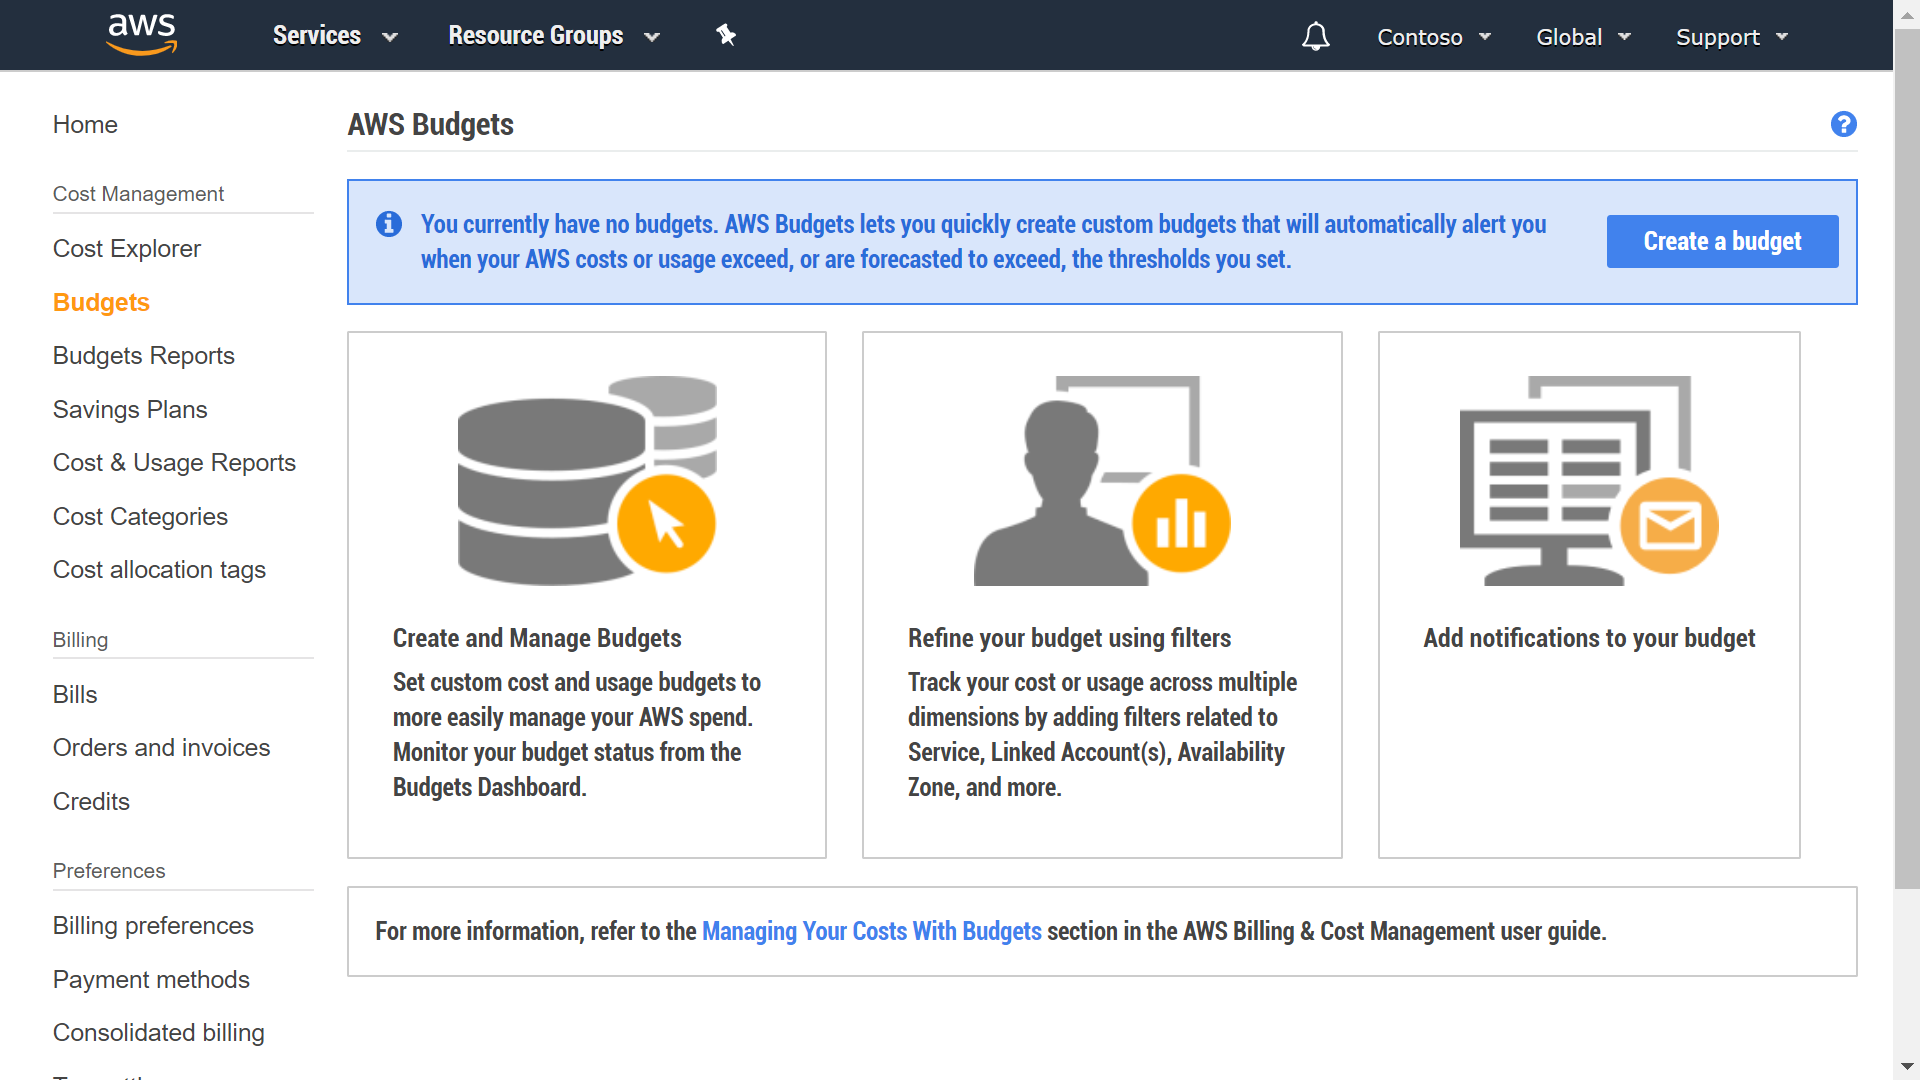
Task: Click the Create a budget button
Action: (1722, 241)
